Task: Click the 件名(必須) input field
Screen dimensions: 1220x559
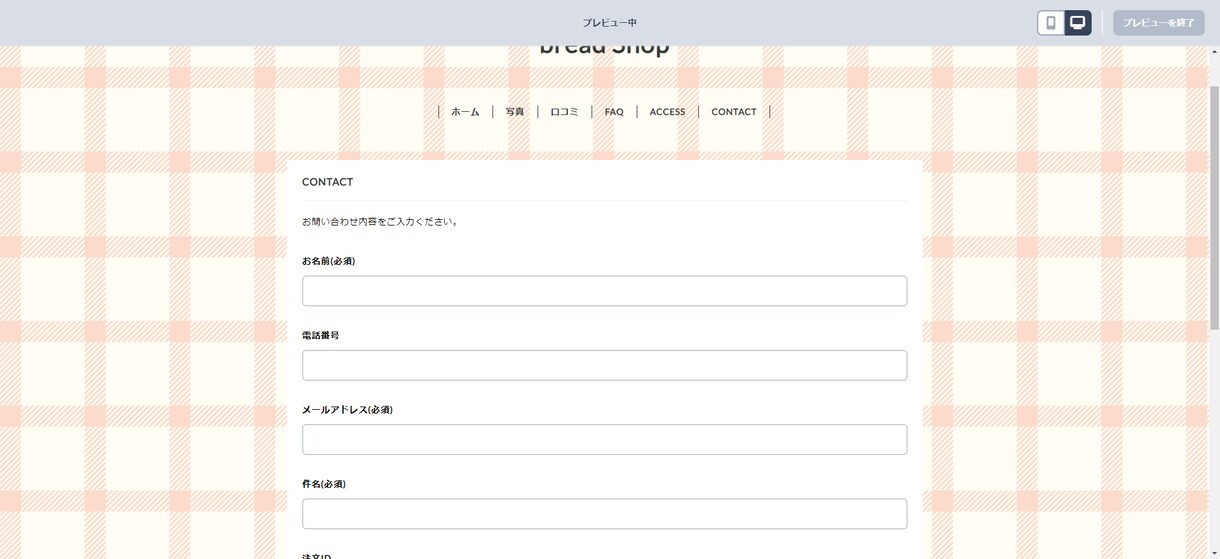Action: pos(605,514)
